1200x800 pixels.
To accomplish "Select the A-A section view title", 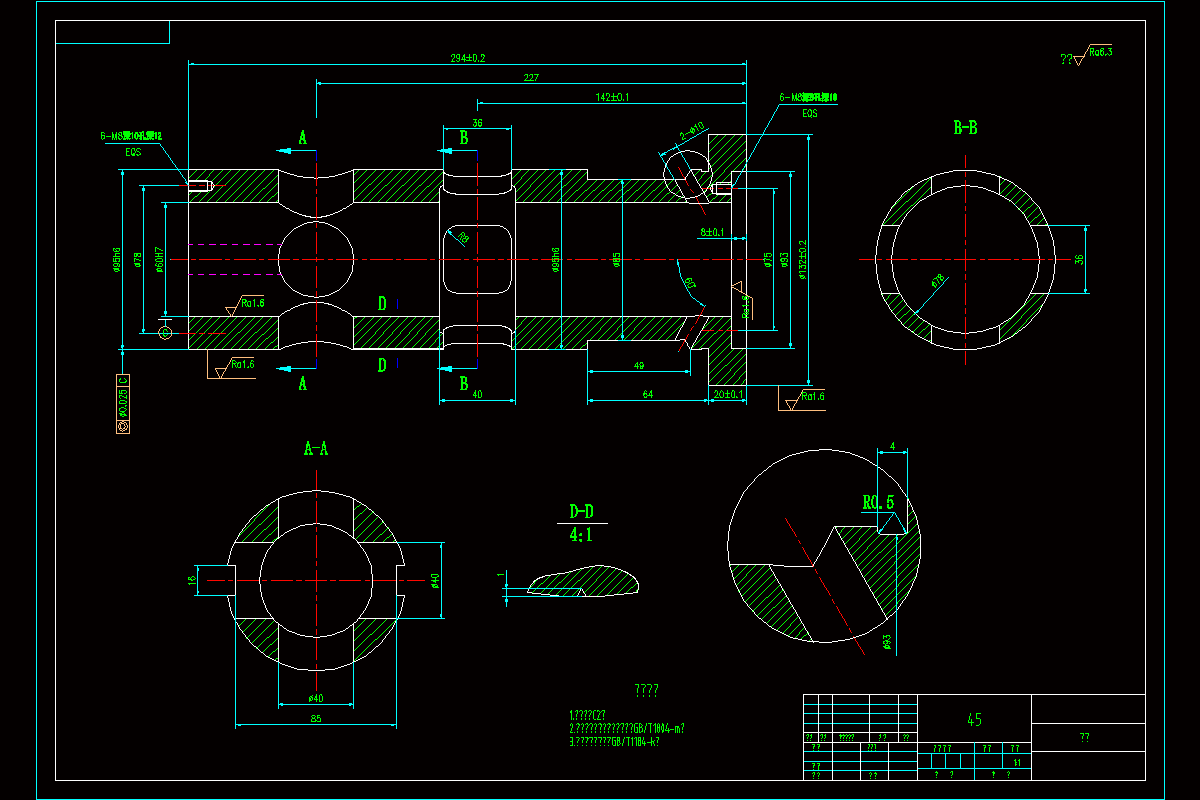I will coord(317,449).
